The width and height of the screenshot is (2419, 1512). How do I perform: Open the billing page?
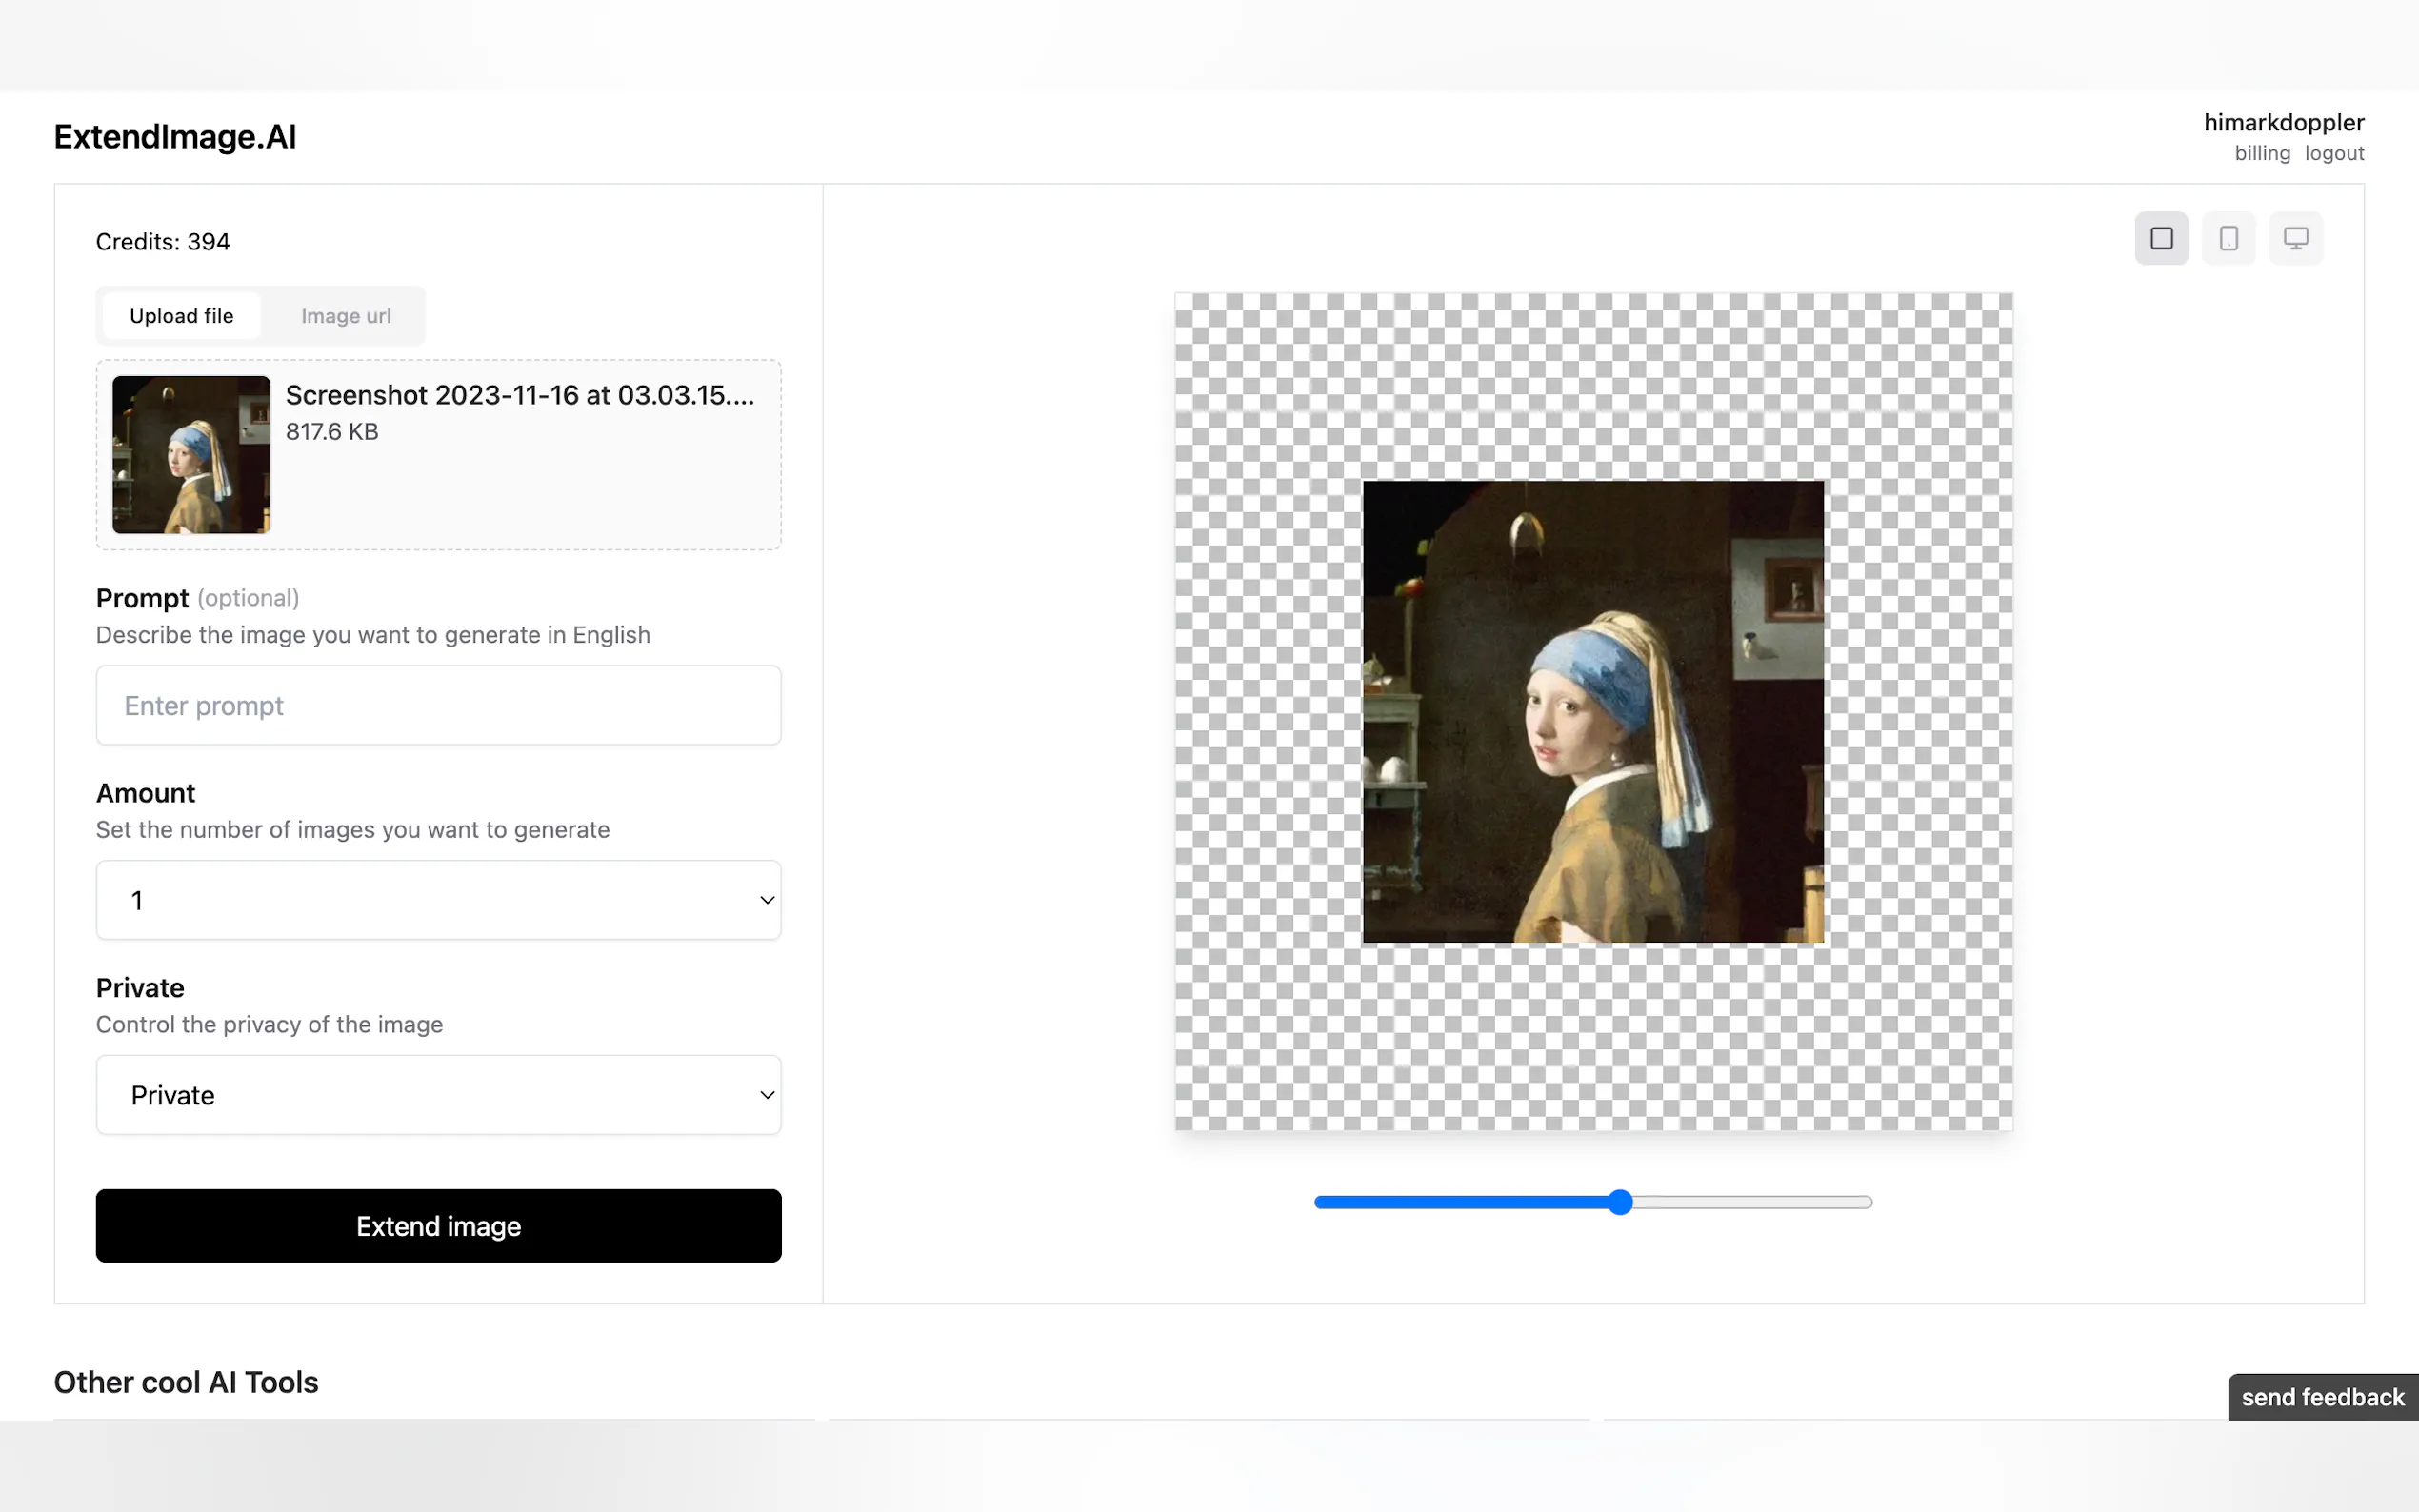coord(2261,153)
